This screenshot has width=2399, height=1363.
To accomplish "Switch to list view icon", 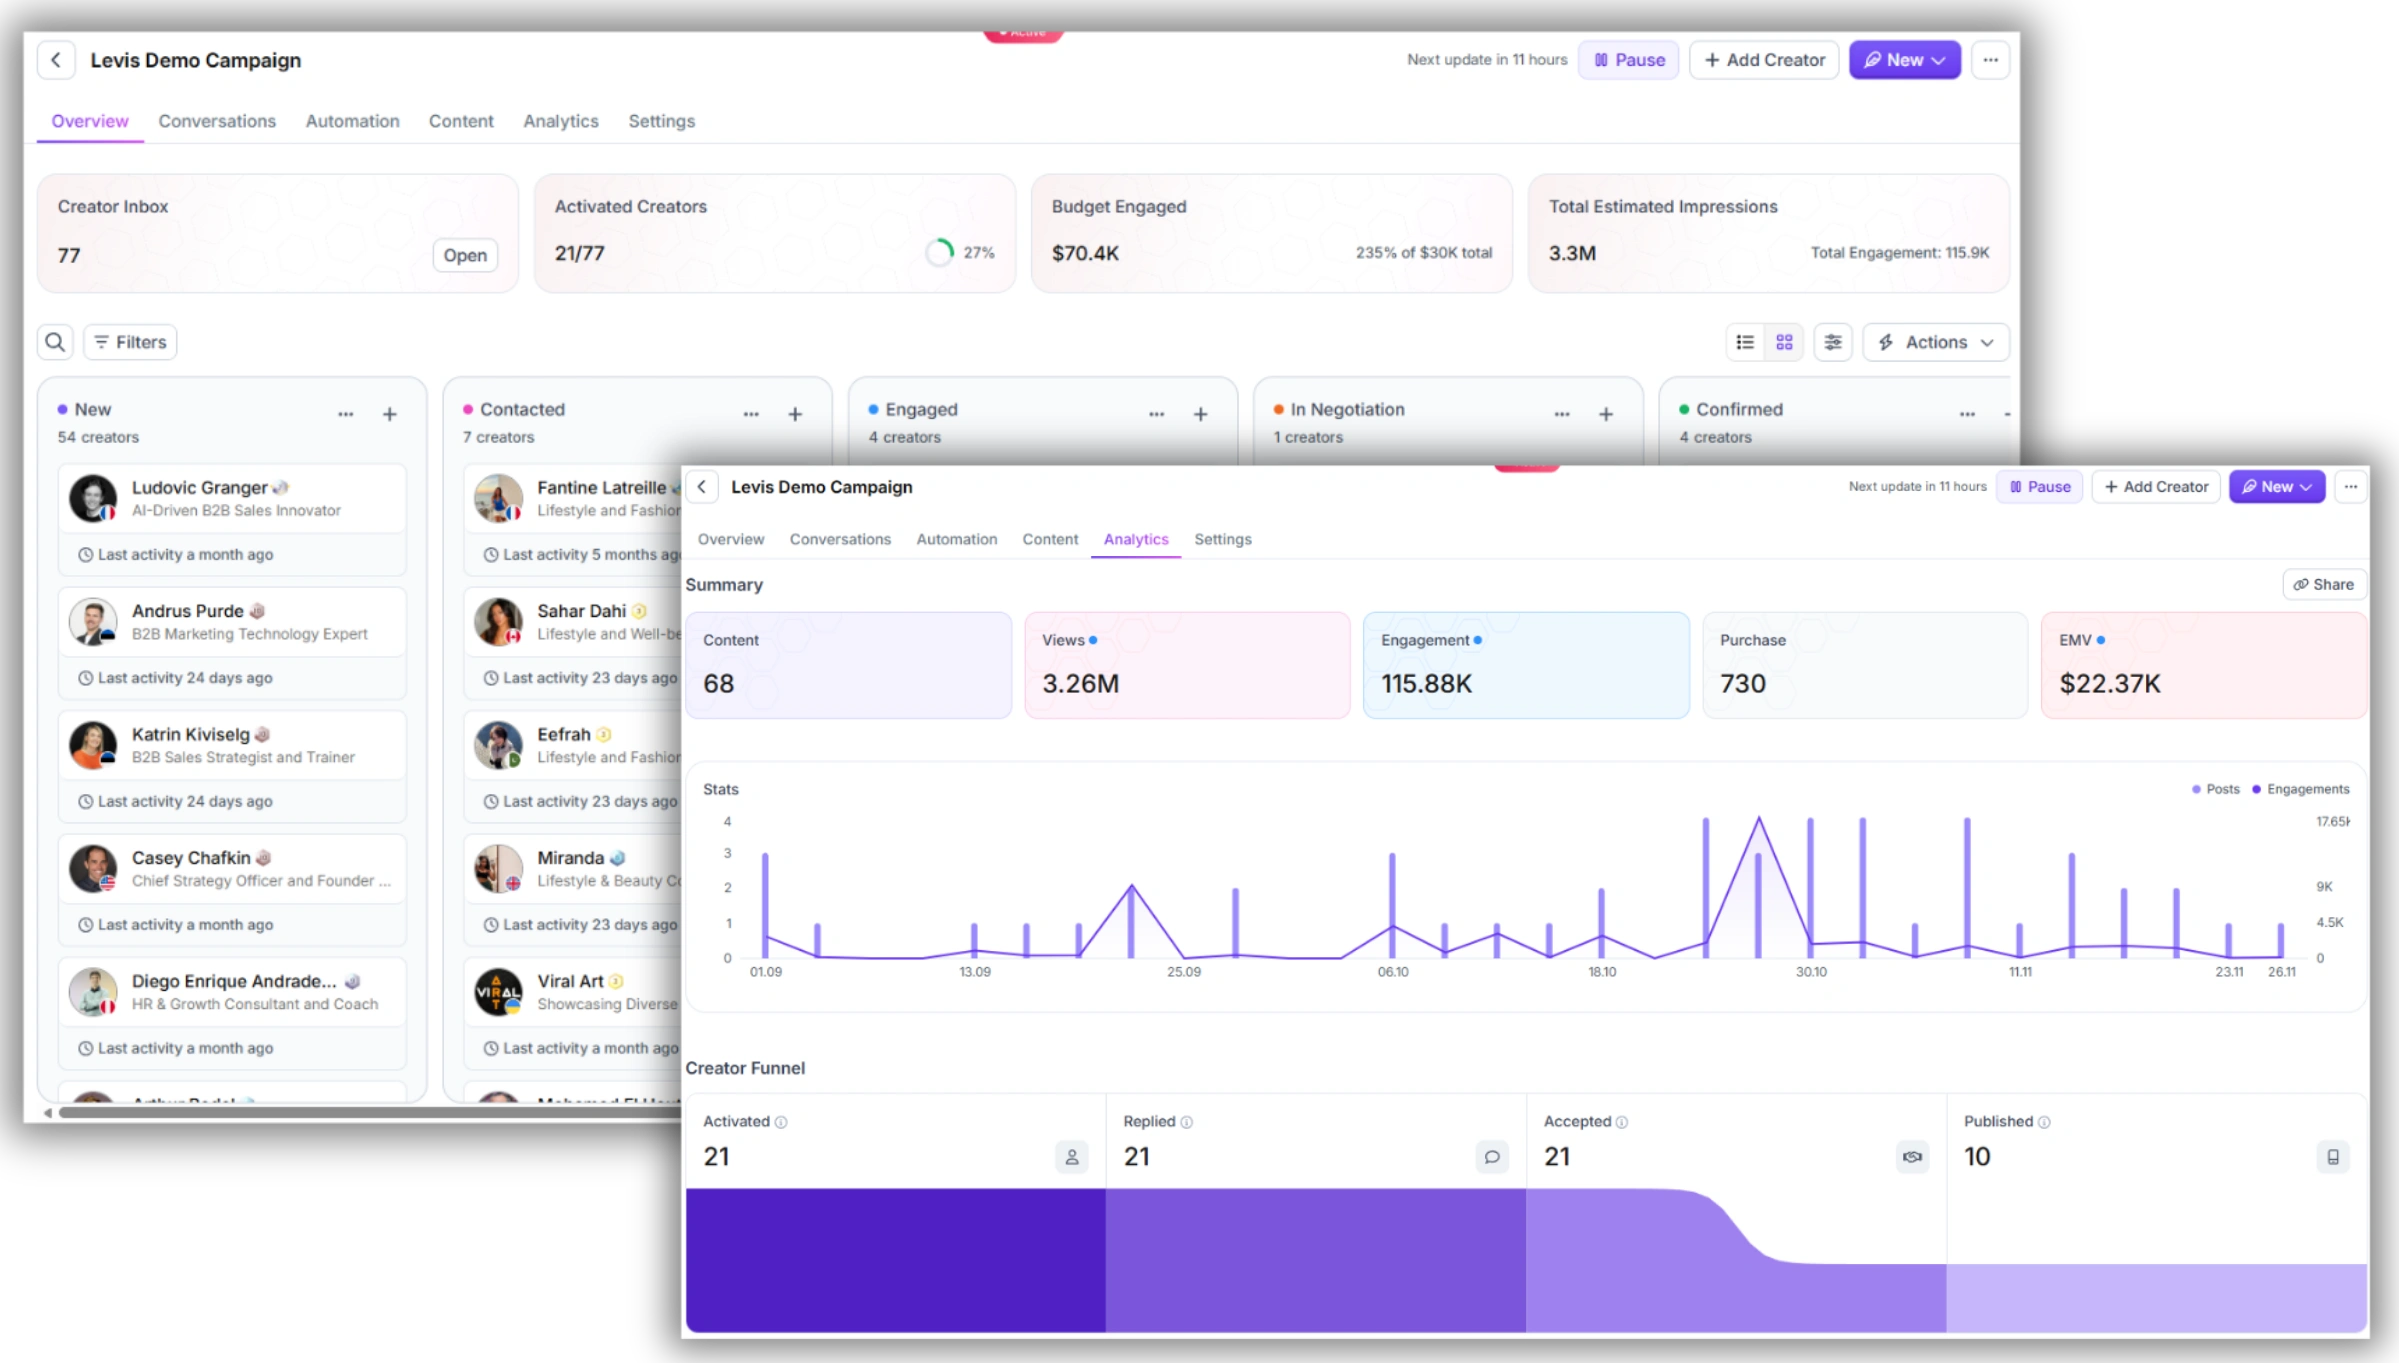I will pos(1745,342).
